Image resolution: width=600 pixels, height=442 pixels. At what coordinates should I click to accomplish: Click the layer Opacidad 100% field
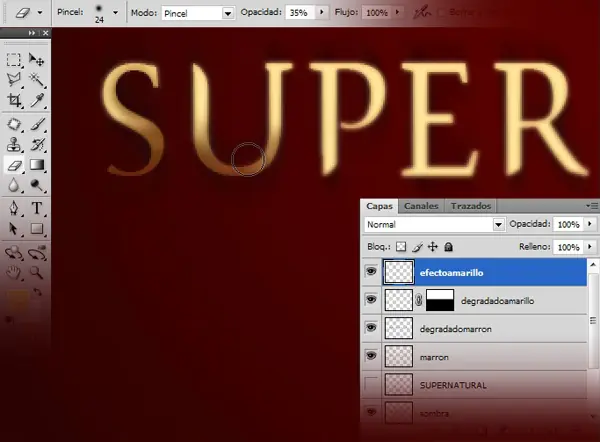[568, 224]
